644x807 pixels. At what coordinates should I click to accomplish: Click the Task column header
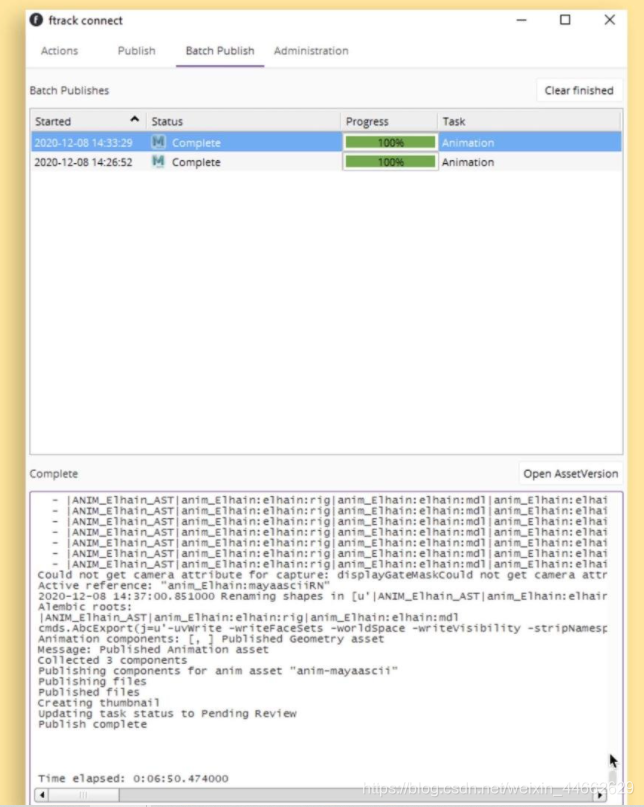529,121
